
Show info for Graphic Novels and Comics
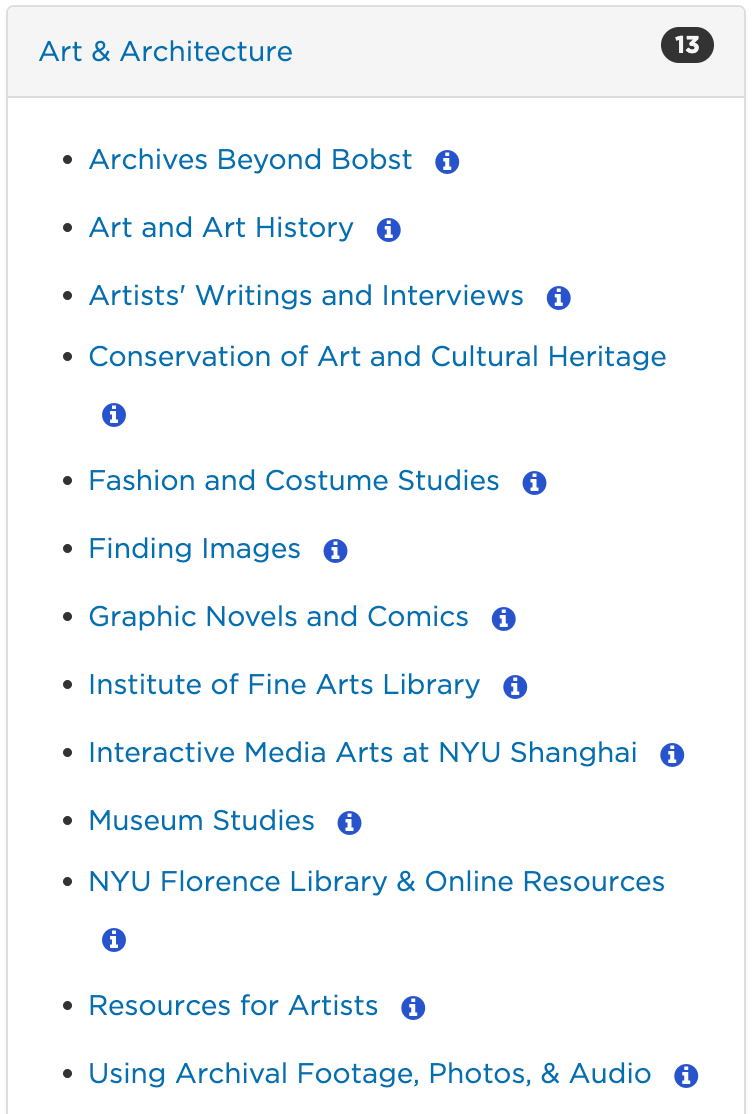503,619
